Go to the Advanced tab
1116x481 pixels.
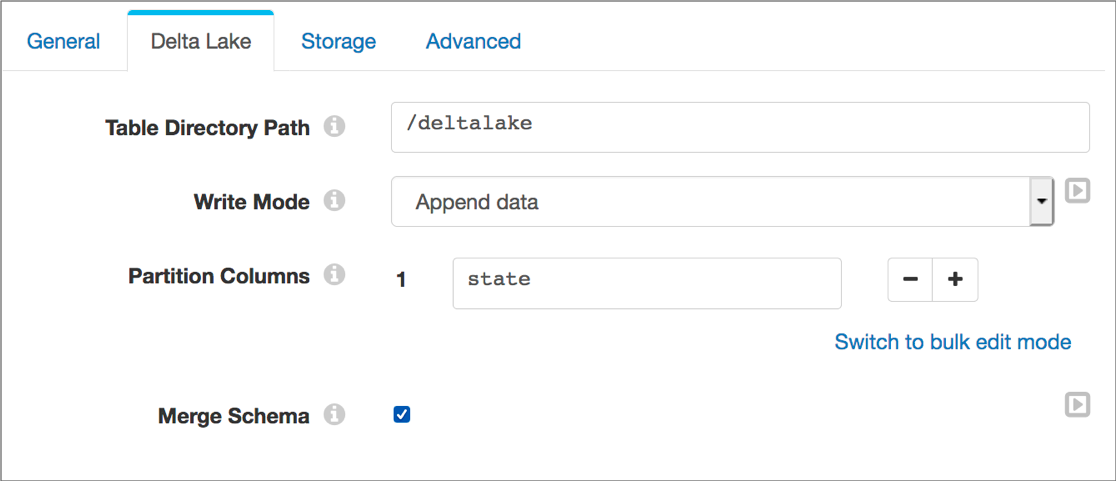473,42
